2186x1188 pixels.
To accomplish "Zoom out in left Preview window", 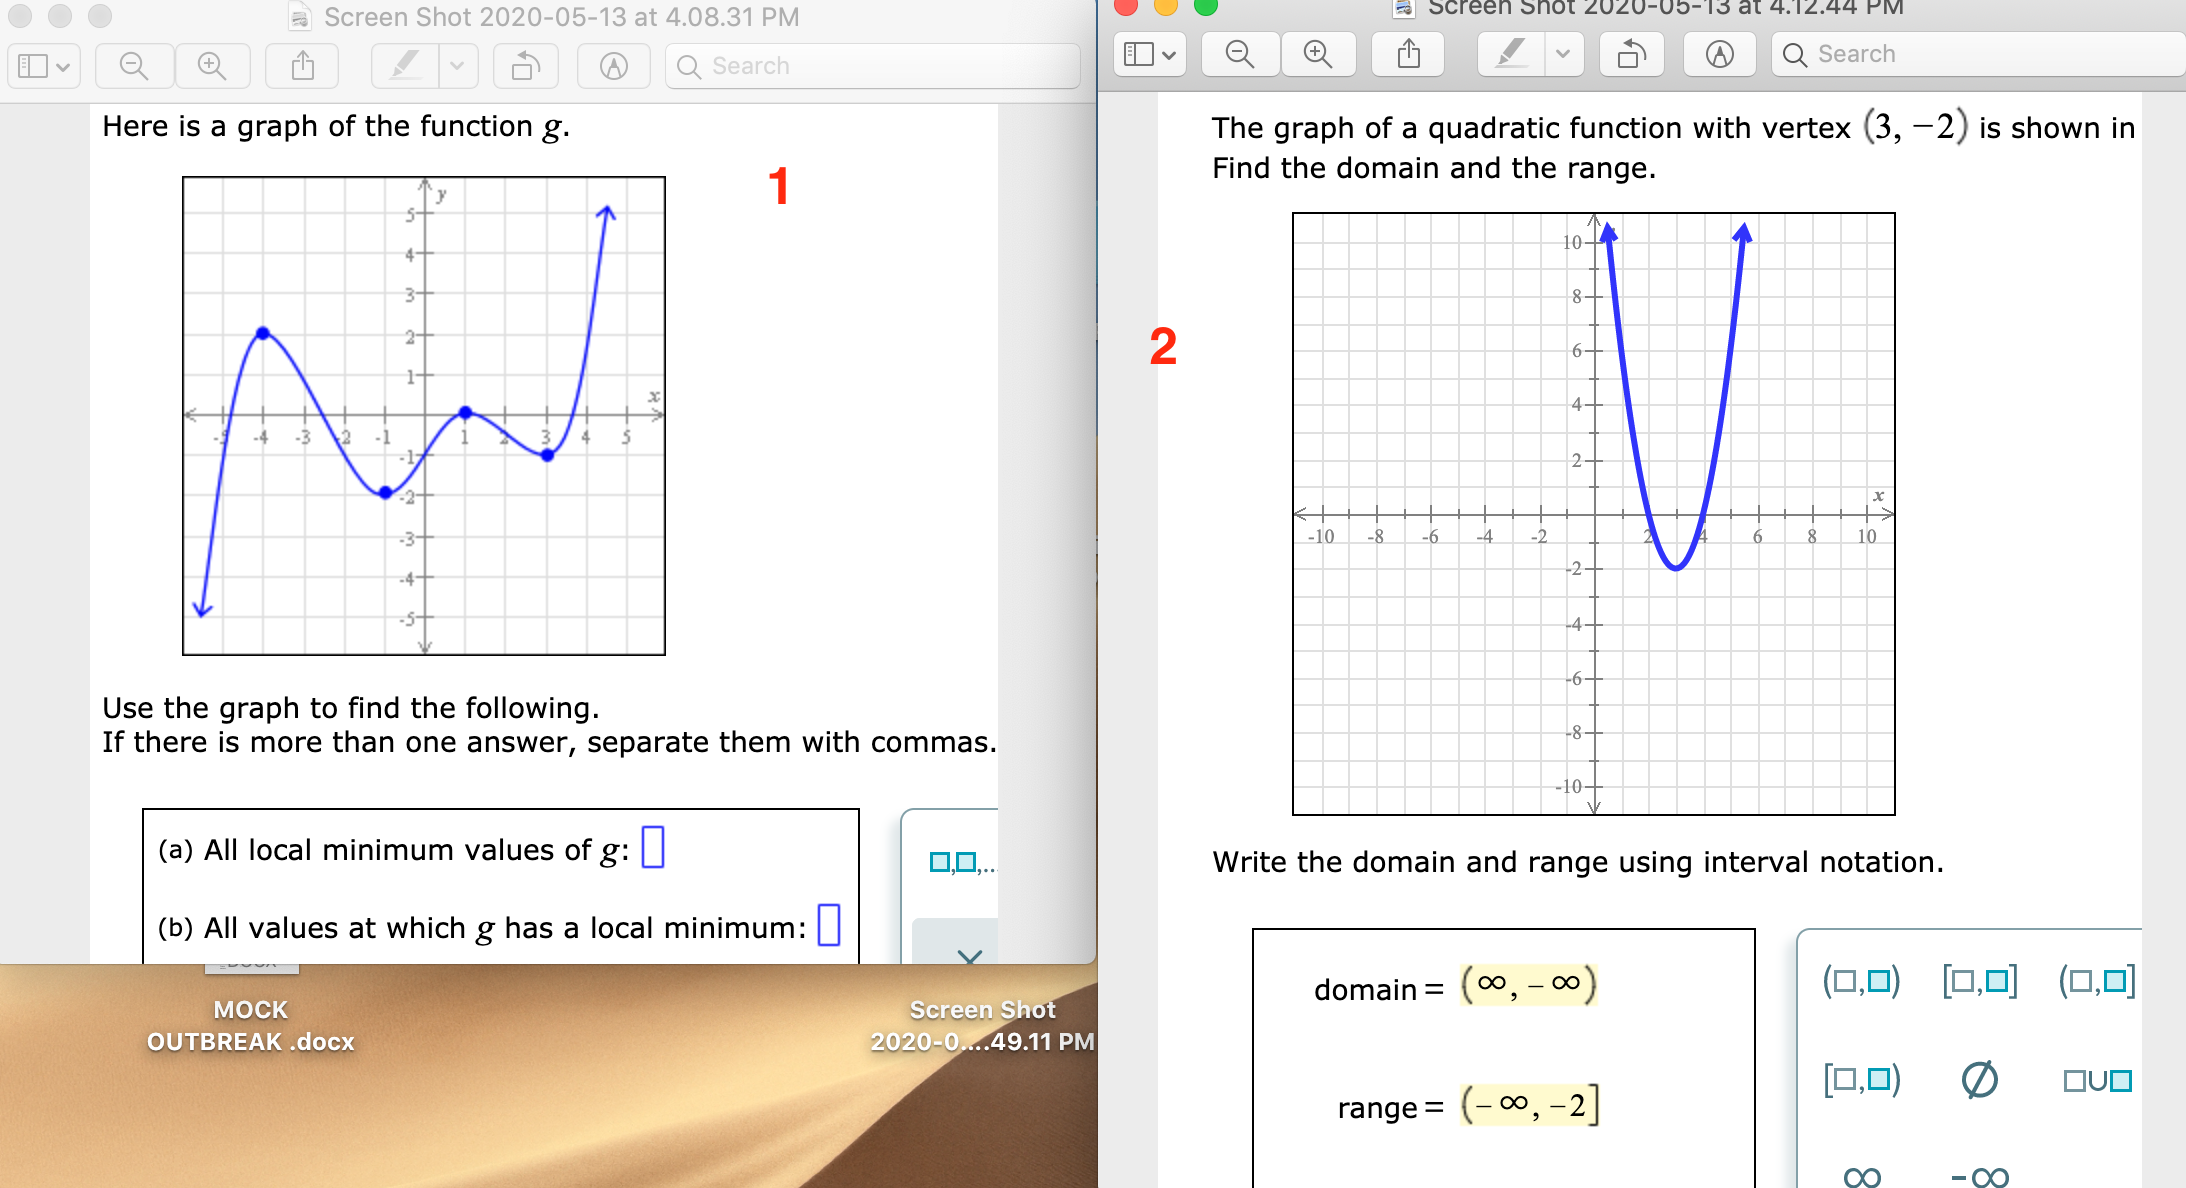I will pyautogui.click(x=134, y=66).
